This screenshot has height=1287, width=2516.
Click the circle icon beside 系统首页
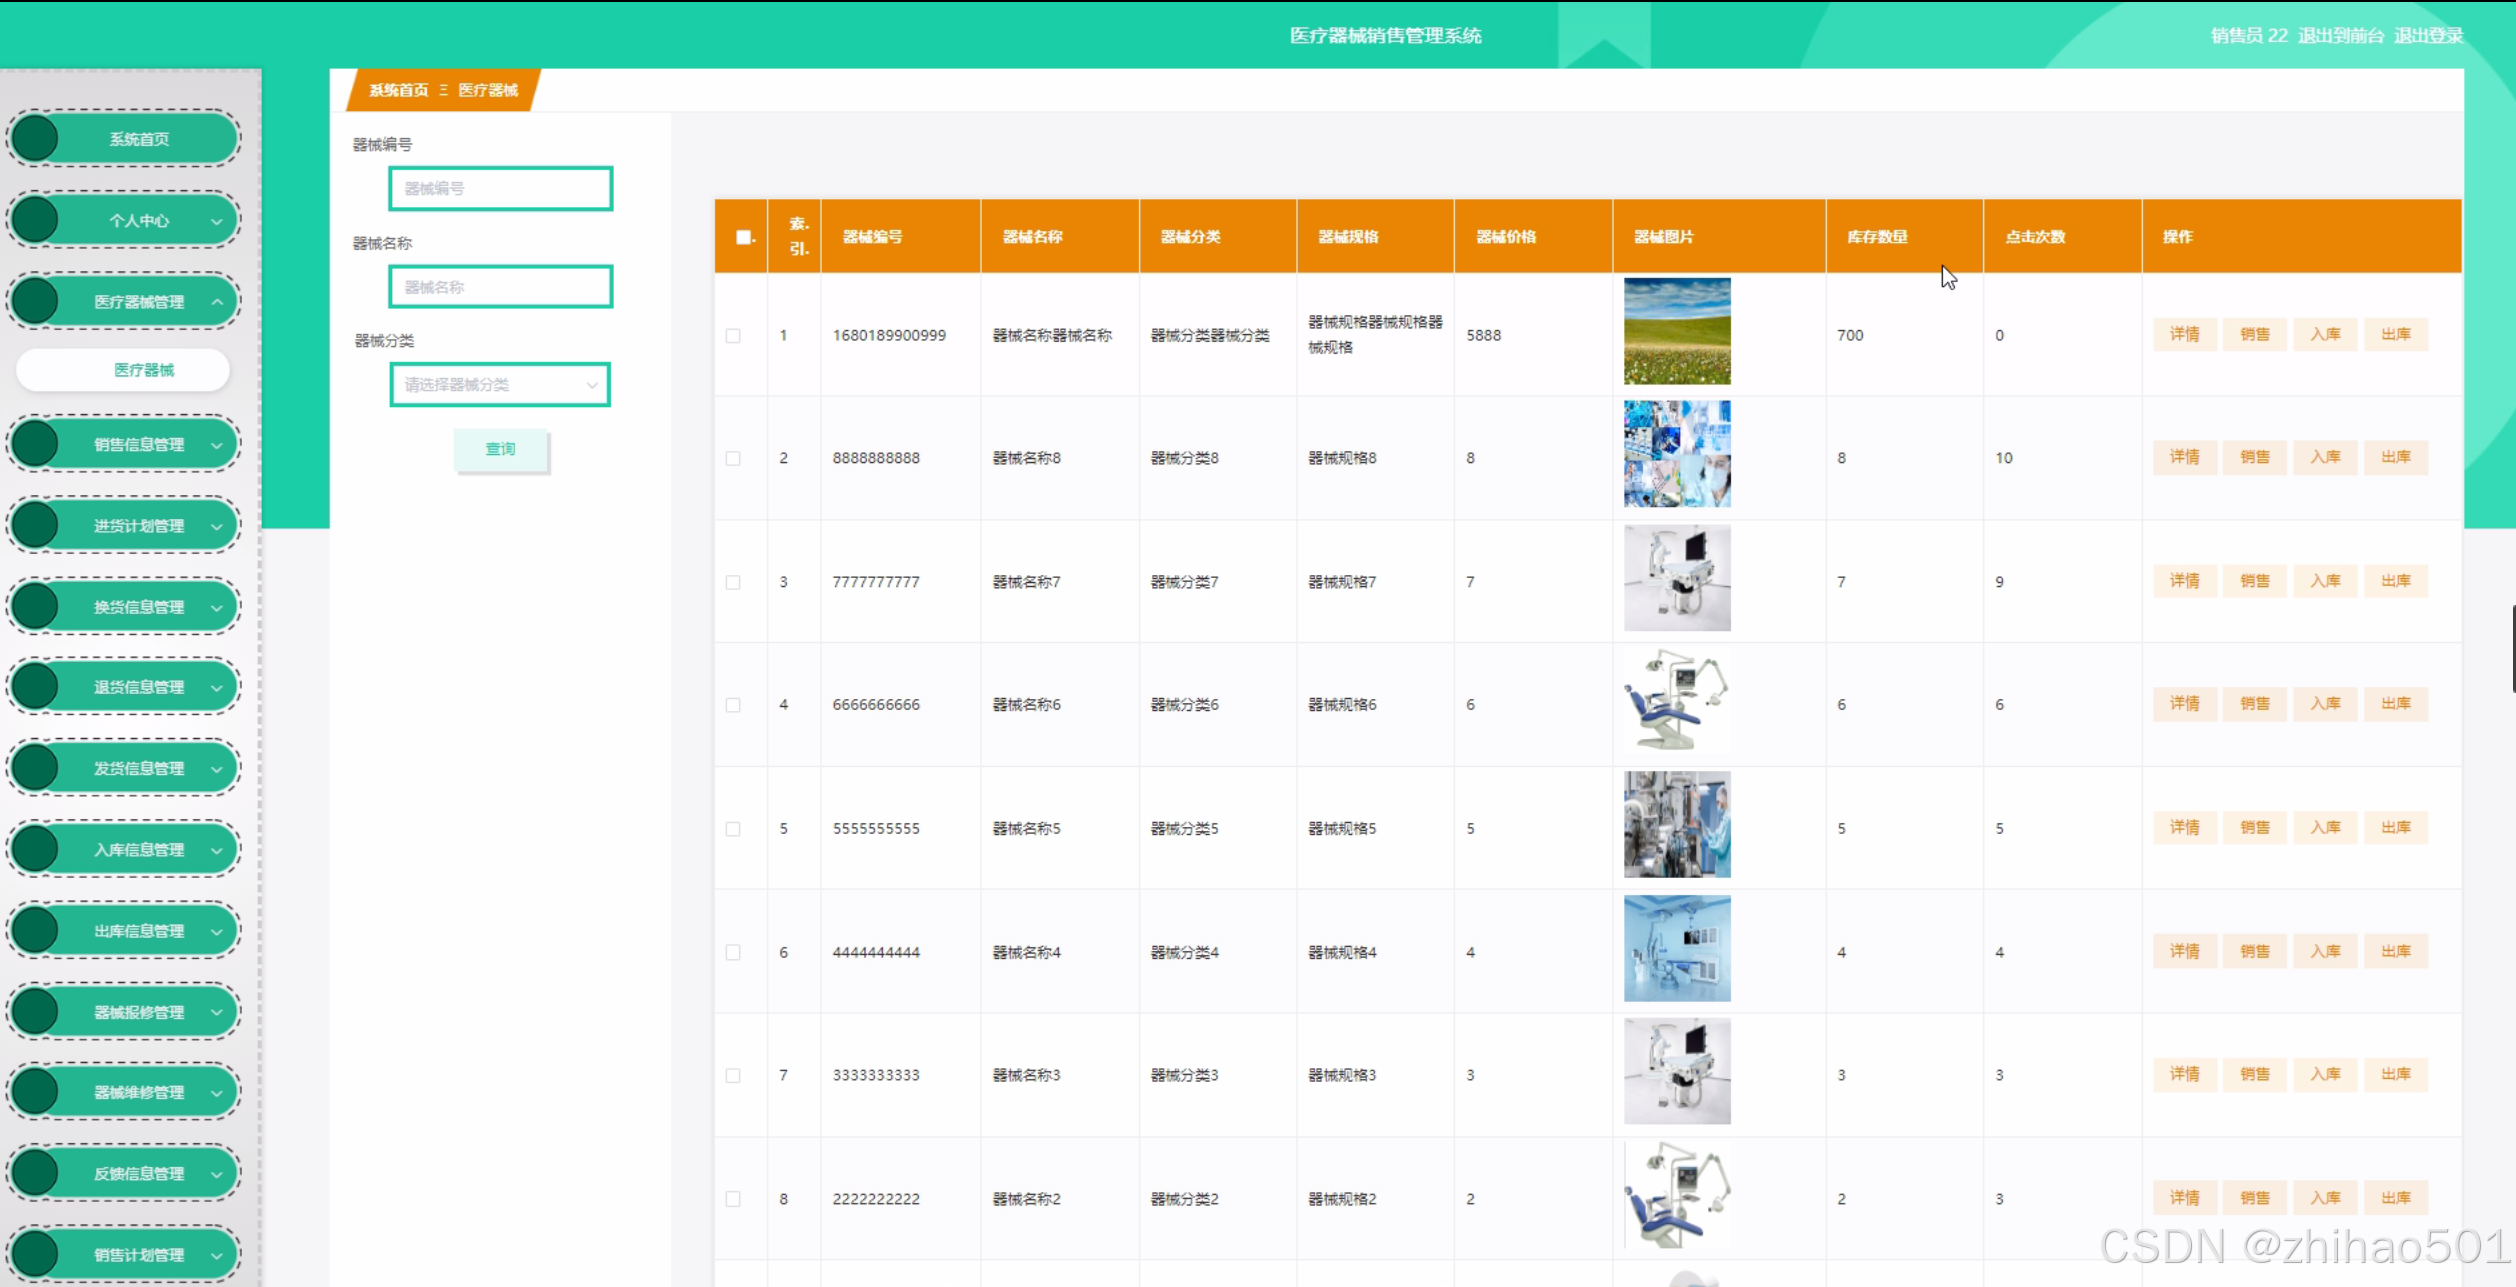point(36,139)
